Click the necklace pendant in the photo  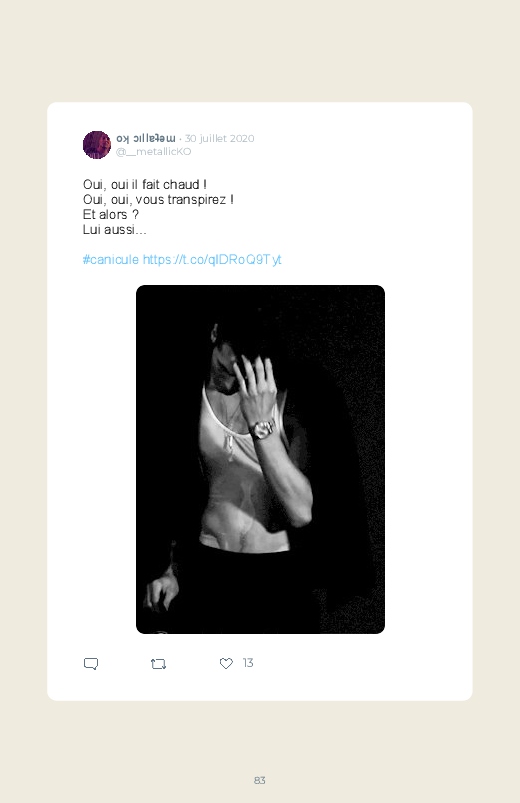pyautogui.click(x=229, y=447)
